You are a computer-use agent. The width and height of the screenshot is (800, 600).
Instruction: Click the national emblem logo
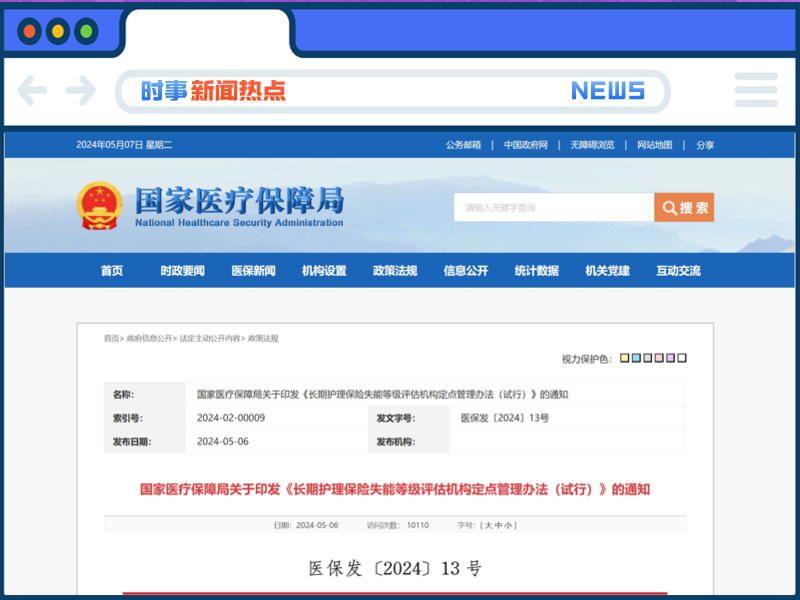(x=99, y=202)
